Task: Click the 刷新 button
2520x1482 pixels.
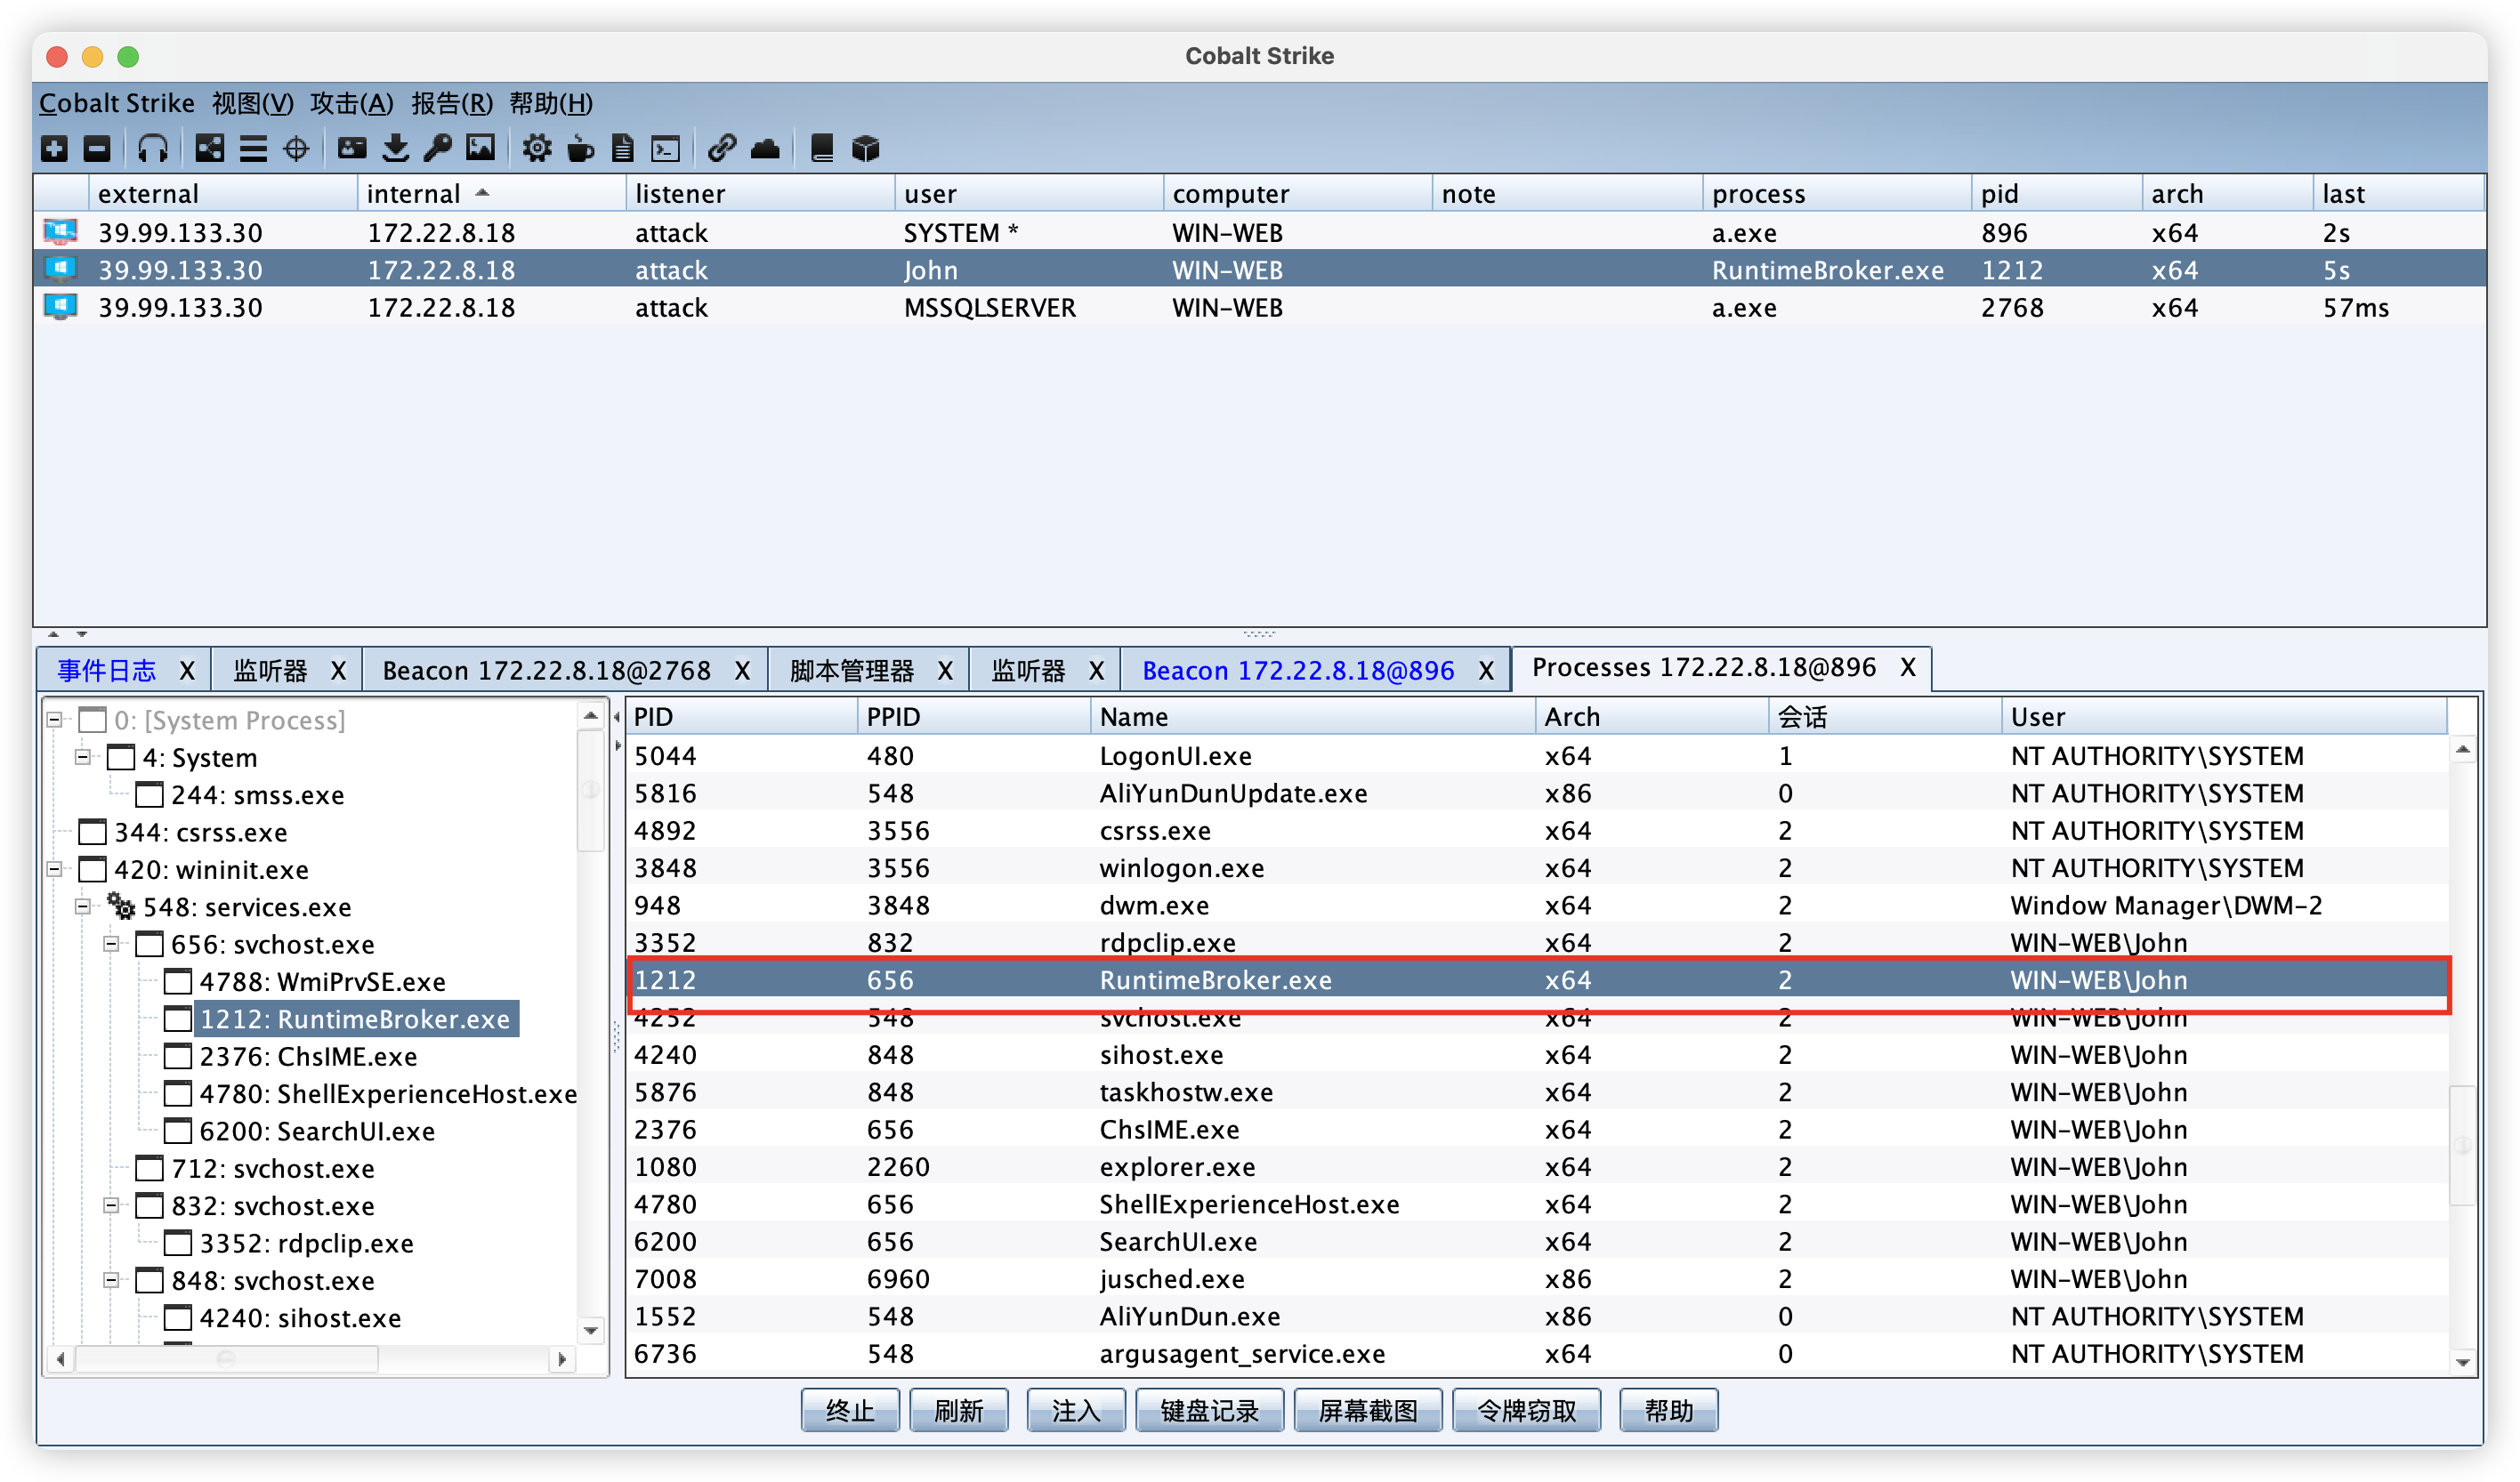Action: [x=958, y=1410]
